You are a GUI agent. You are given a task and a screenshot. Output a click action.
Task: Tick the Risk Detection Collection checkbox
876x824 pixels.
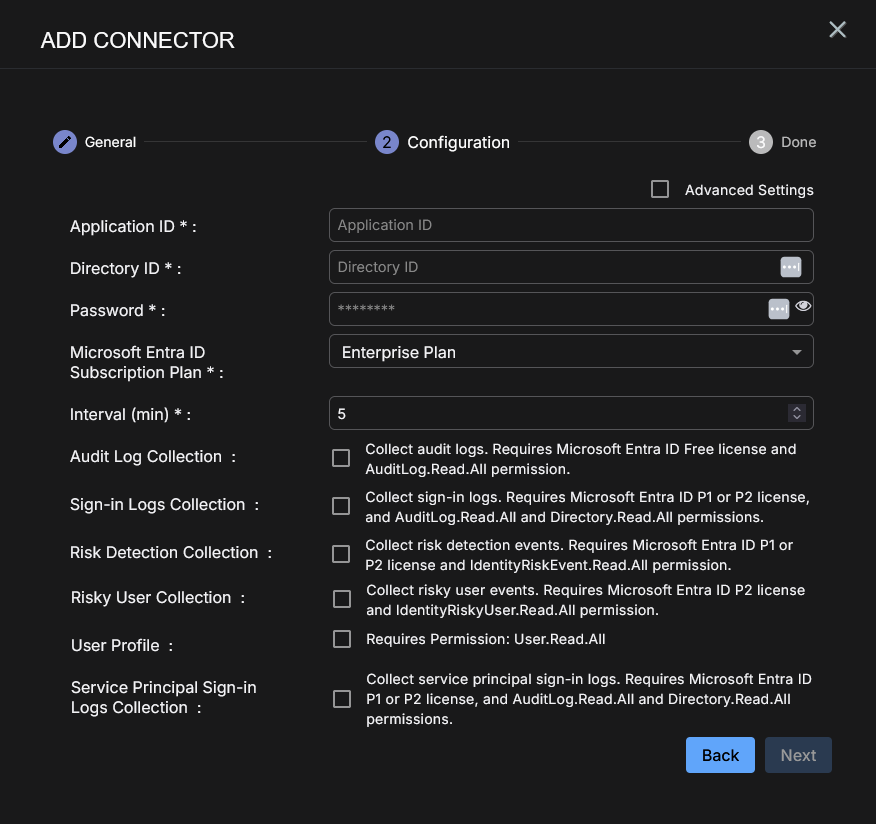pyautogui.click(x=341, y=554)
